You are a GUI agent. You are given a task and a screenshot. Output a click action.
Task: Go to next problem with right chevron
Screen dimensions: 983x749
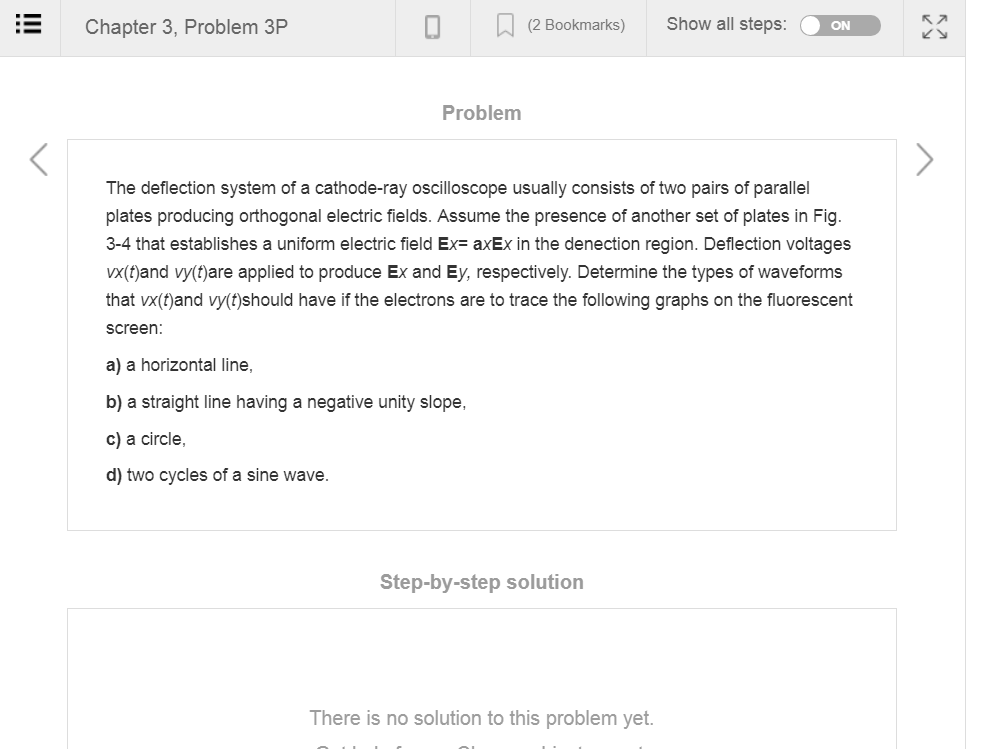pyautogui.click(x=925, y=159)
